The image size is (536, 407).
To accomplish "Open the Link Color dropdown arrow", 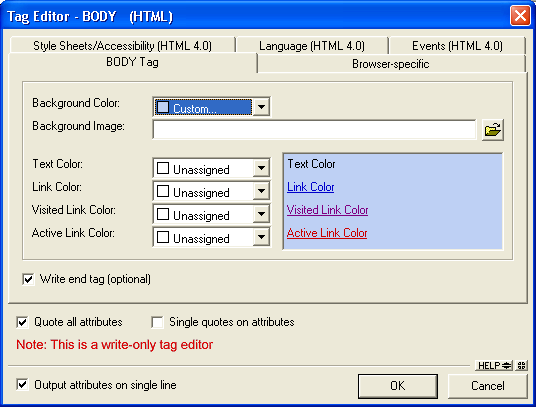I will [262, 191].
